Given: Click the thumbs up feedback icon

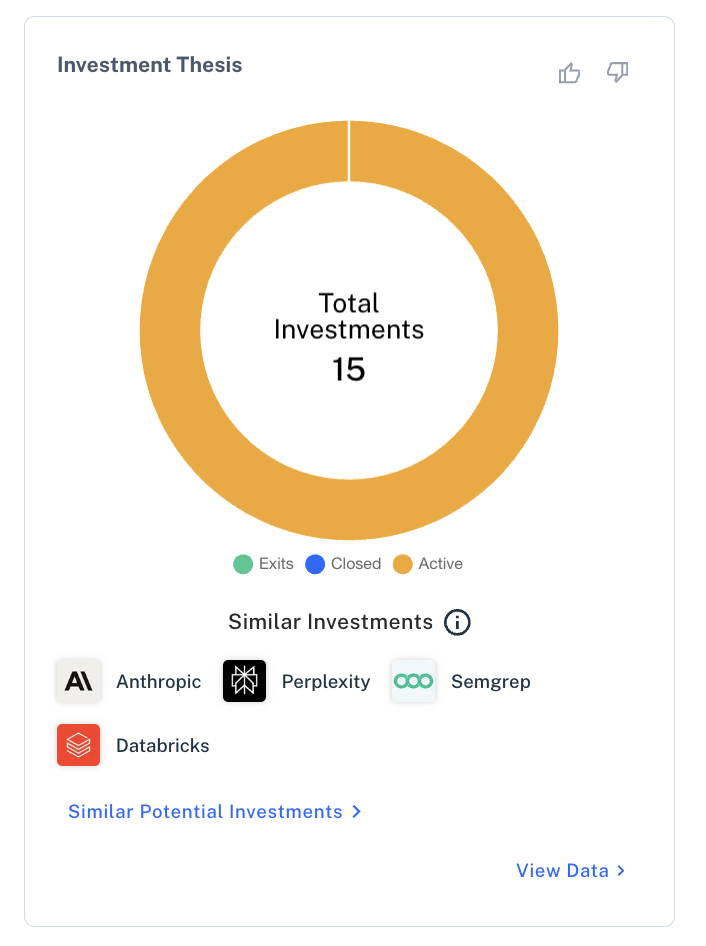Looking at the screenshot, I should coord(569,73).
